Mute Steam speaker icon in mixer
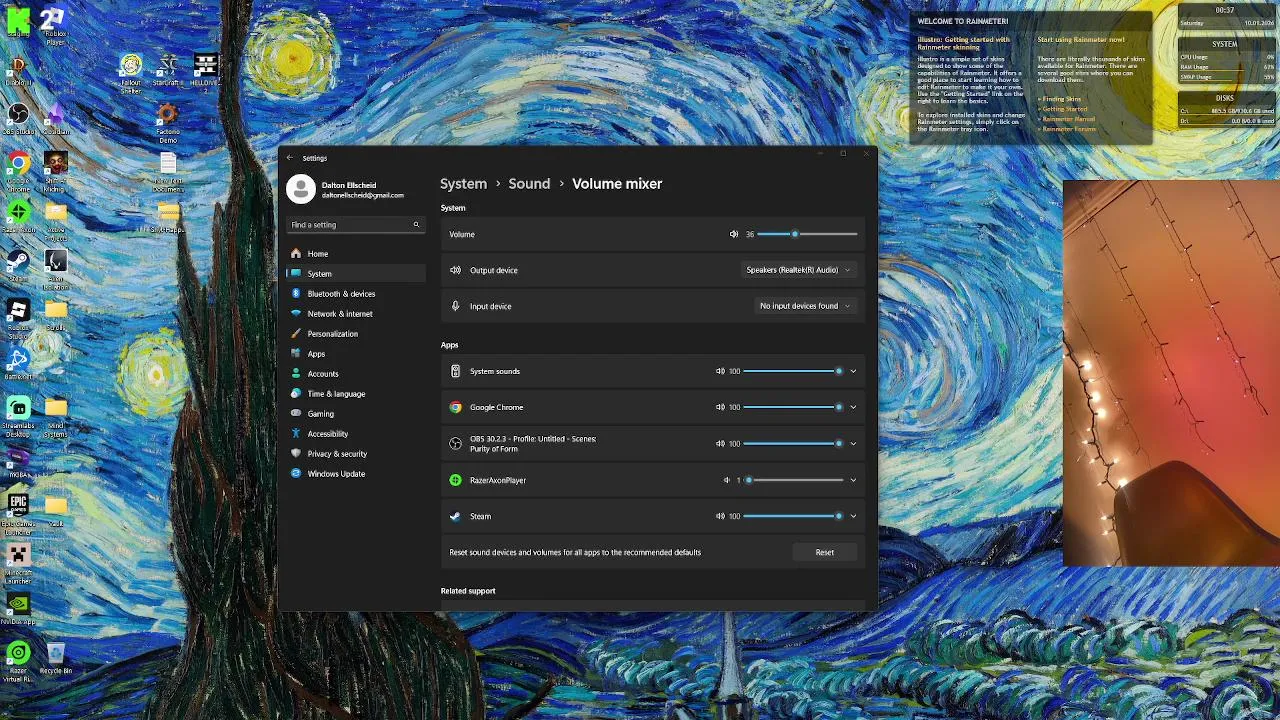The height and width of the screenshot is (720, 1280). coord(720,516)
